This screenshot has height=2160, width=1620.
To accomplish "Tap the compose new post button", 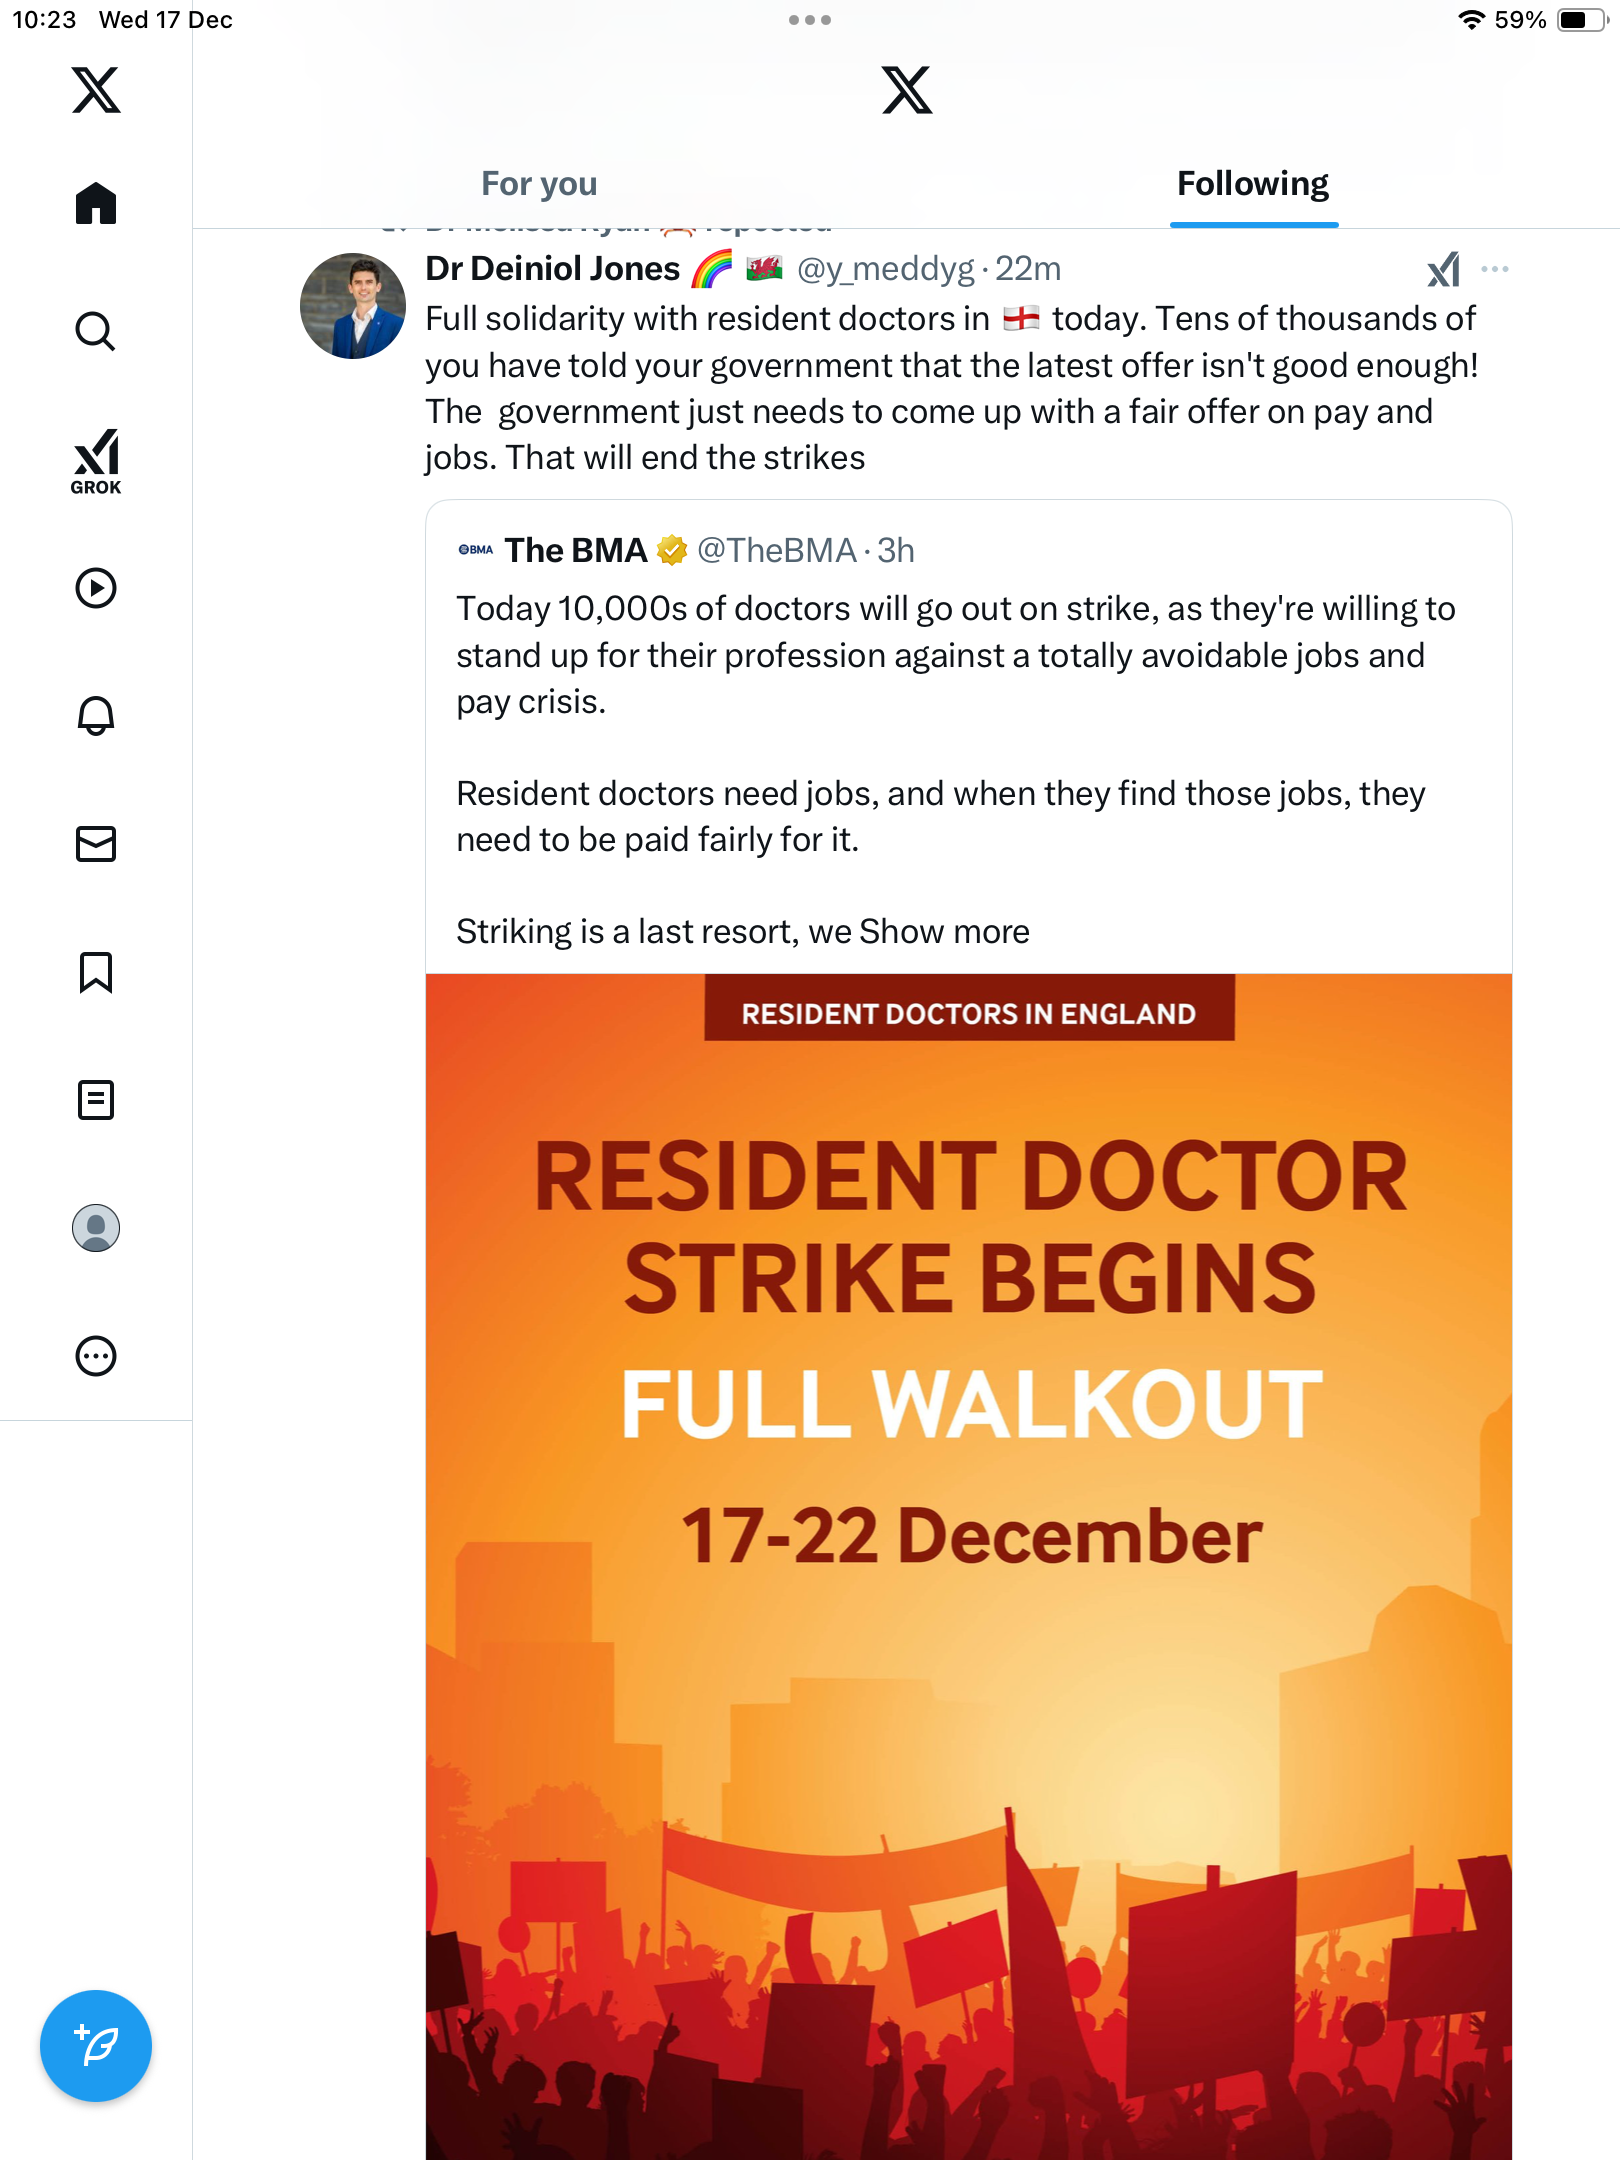I will (96, 2046).
